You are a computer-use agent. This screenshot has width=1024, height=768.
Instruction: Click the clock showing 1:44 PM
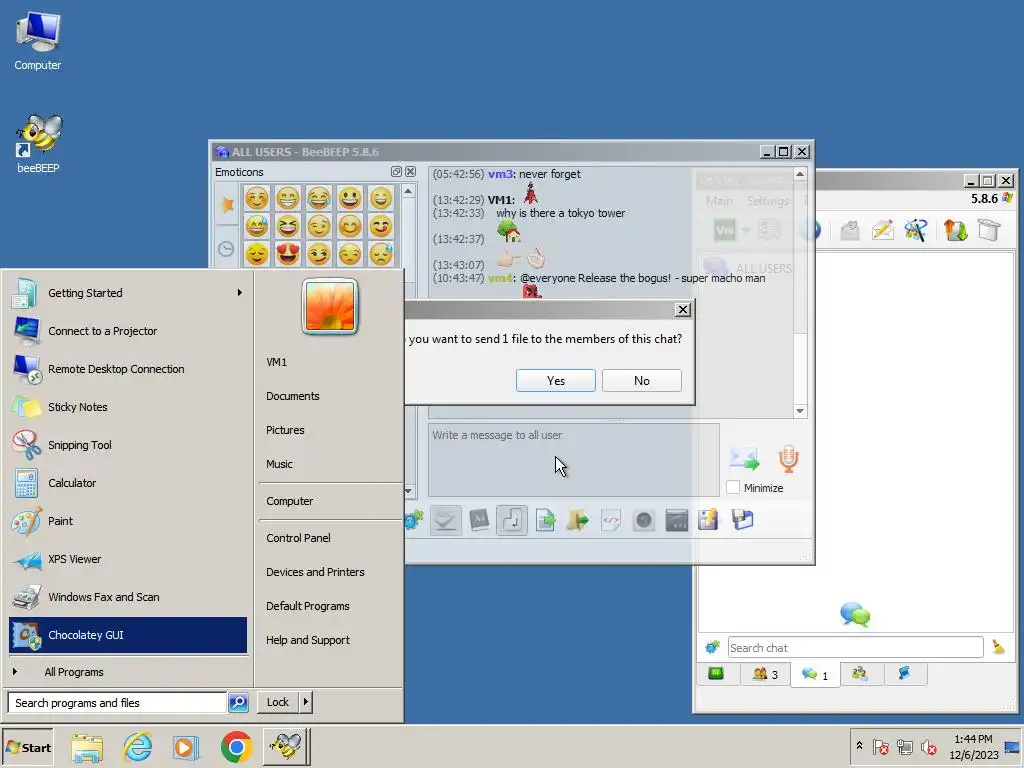[973, 746]
